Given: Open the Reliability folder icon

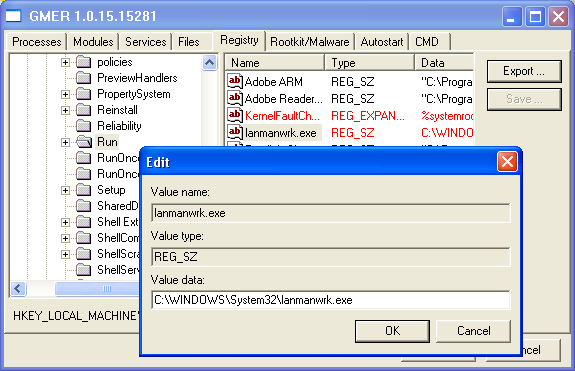Looking at the screenshot, I should (x=84, y=126).
